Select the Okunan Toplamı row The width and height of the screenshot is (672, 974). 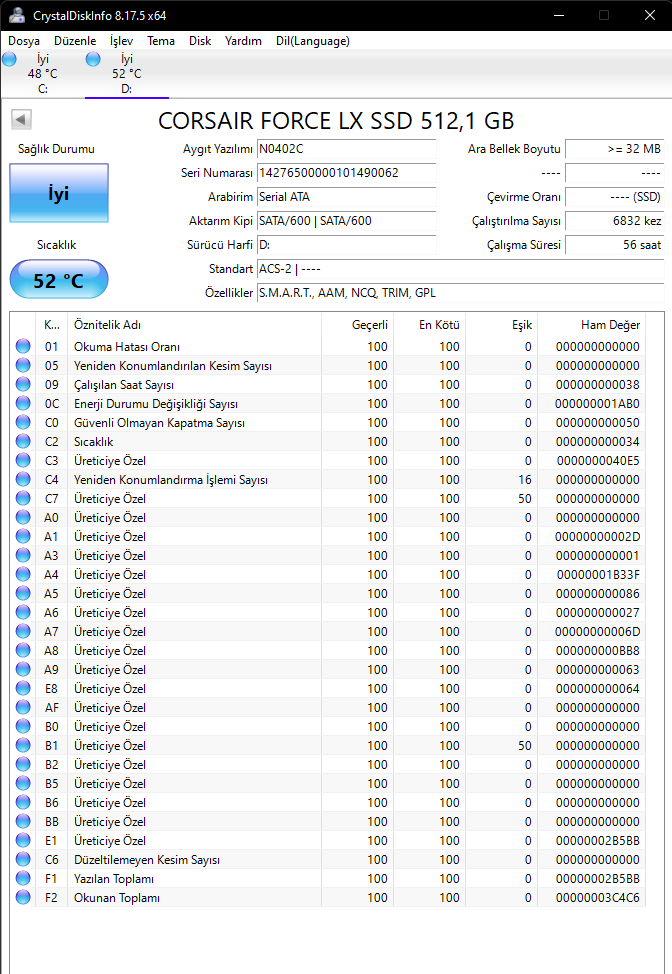(328, 898)
